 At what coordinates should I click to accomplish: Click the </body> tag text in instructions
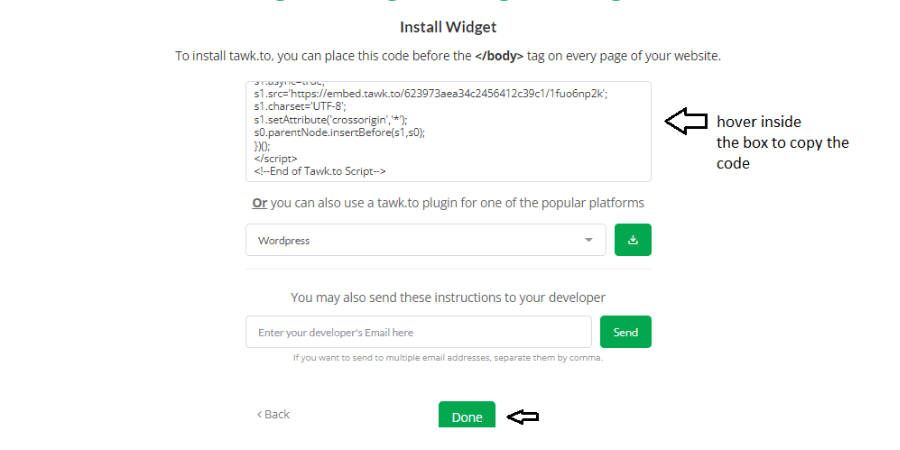pos(499,56)
